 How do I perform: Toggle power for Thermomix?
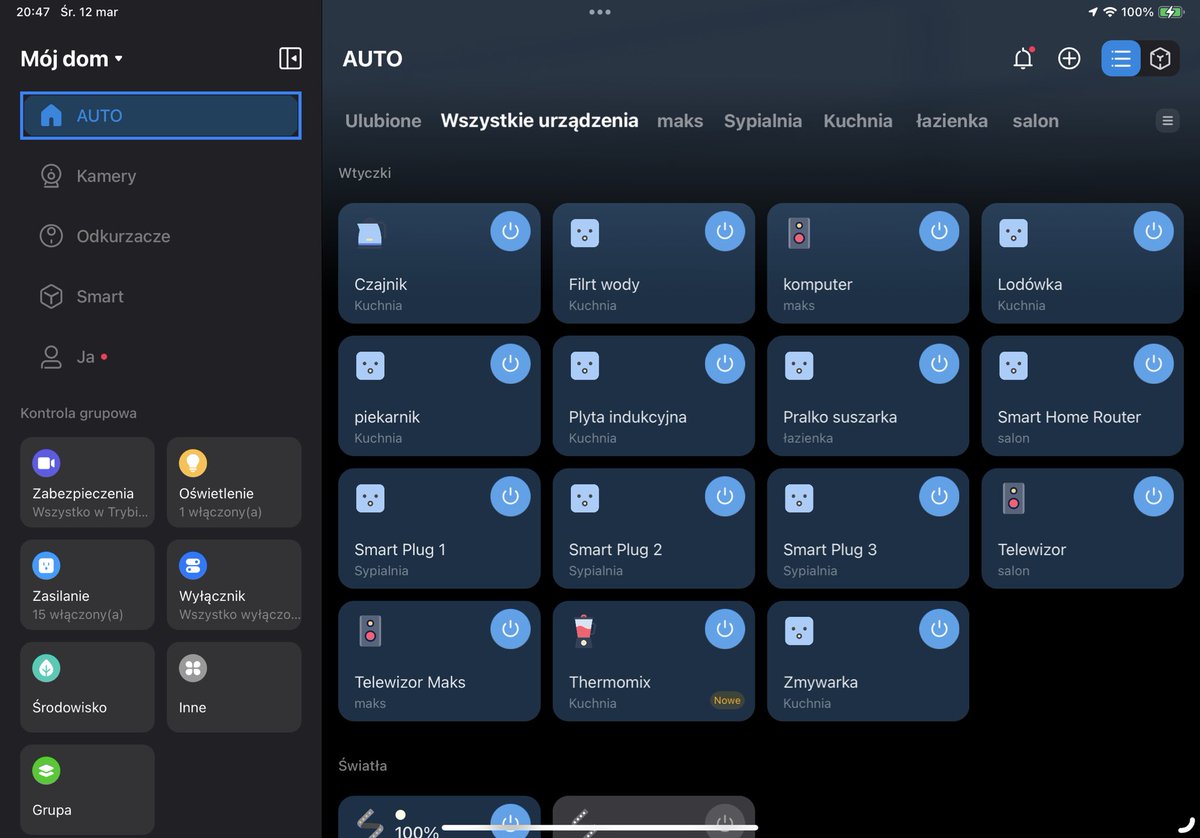click(725, 629)
